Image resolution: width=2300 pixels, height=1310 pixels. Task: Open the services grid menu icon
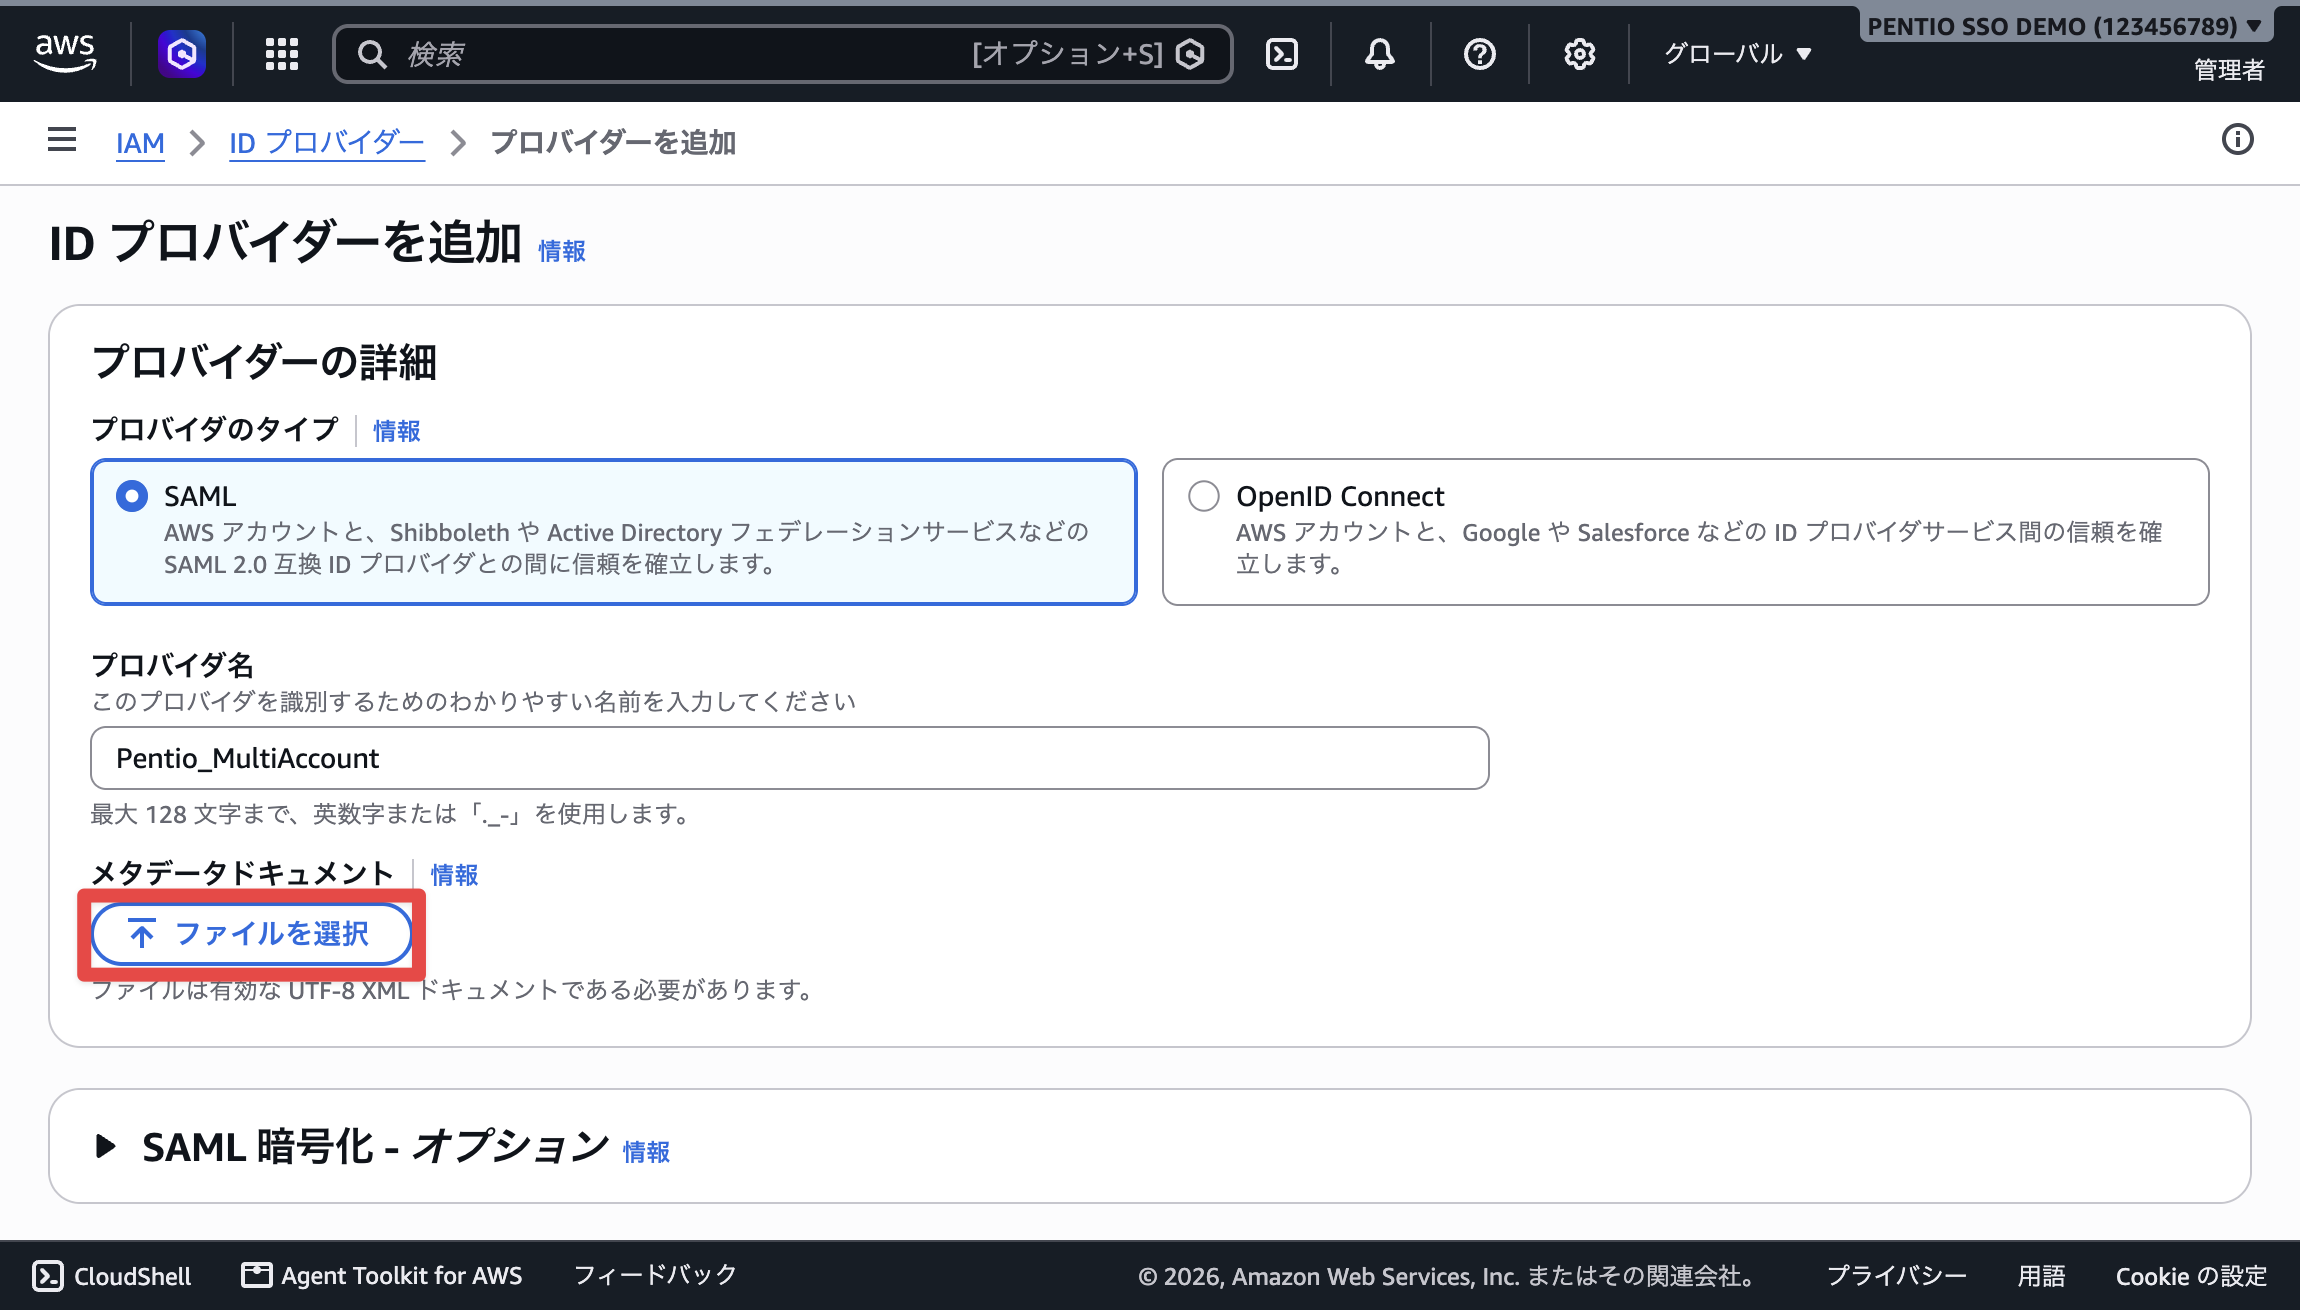282,54
